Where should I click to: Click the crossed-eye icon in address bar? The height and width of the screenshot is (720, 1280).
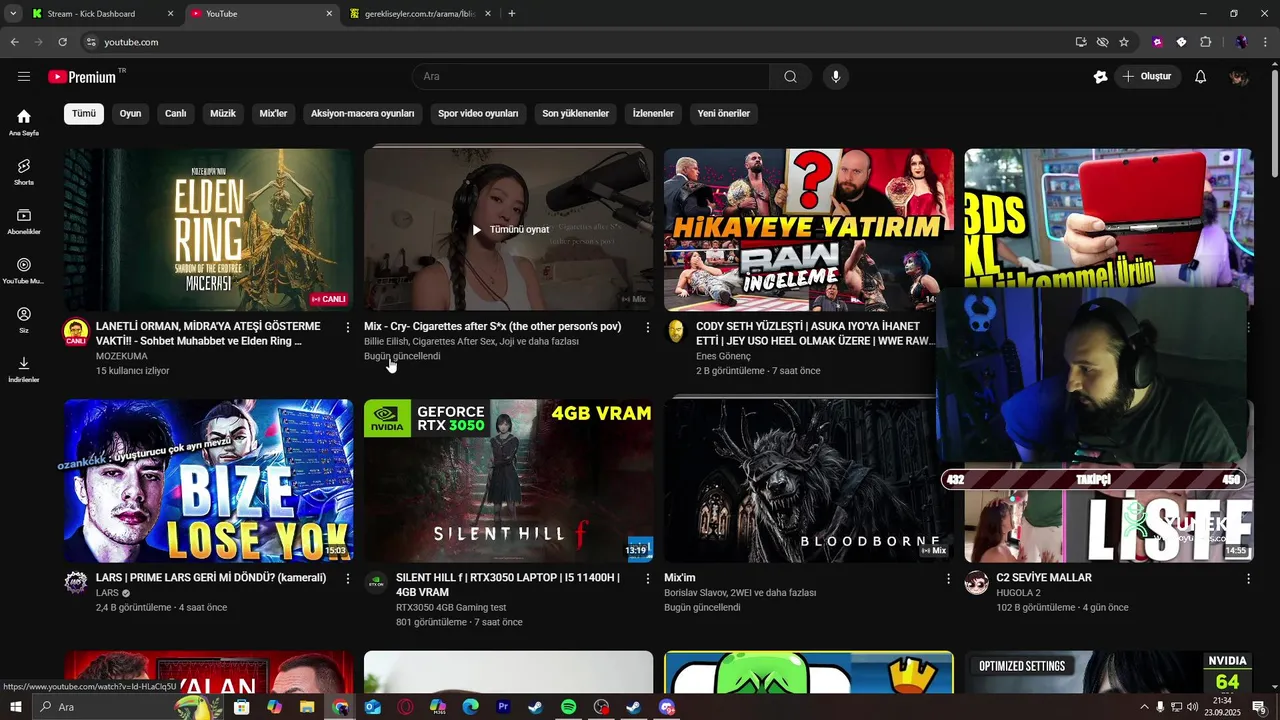1102,42
